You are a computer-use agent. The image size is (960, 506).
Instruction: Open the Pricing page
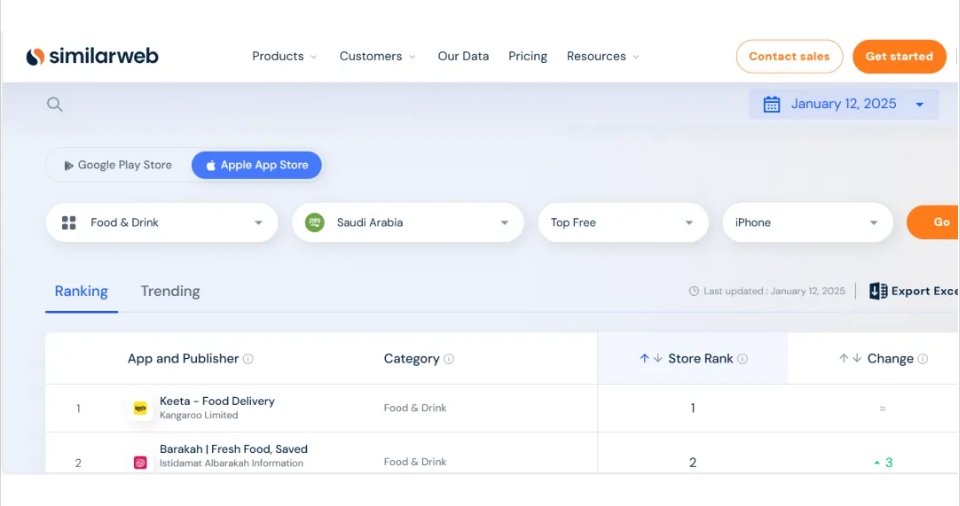(x=528, y=56)
